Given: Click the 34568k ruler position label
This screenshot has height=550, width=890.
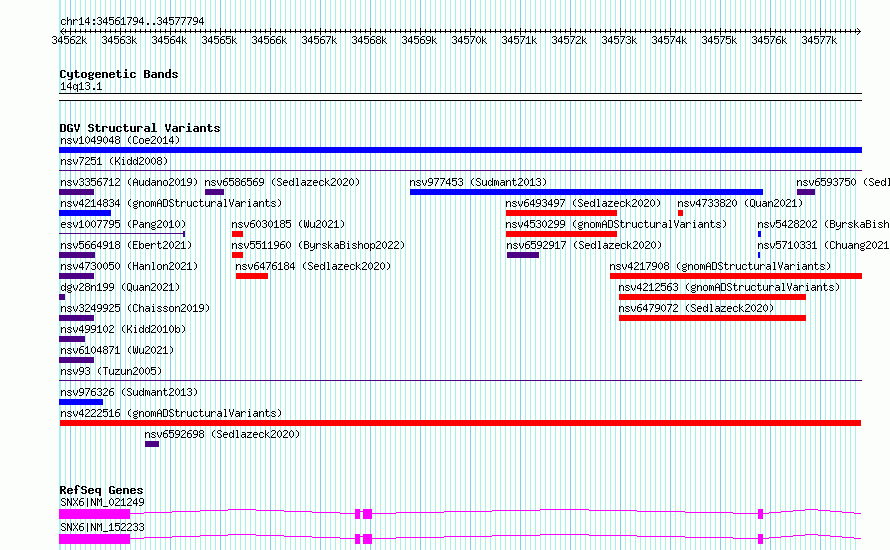Looking at the screenshot, I should (369, 40).
